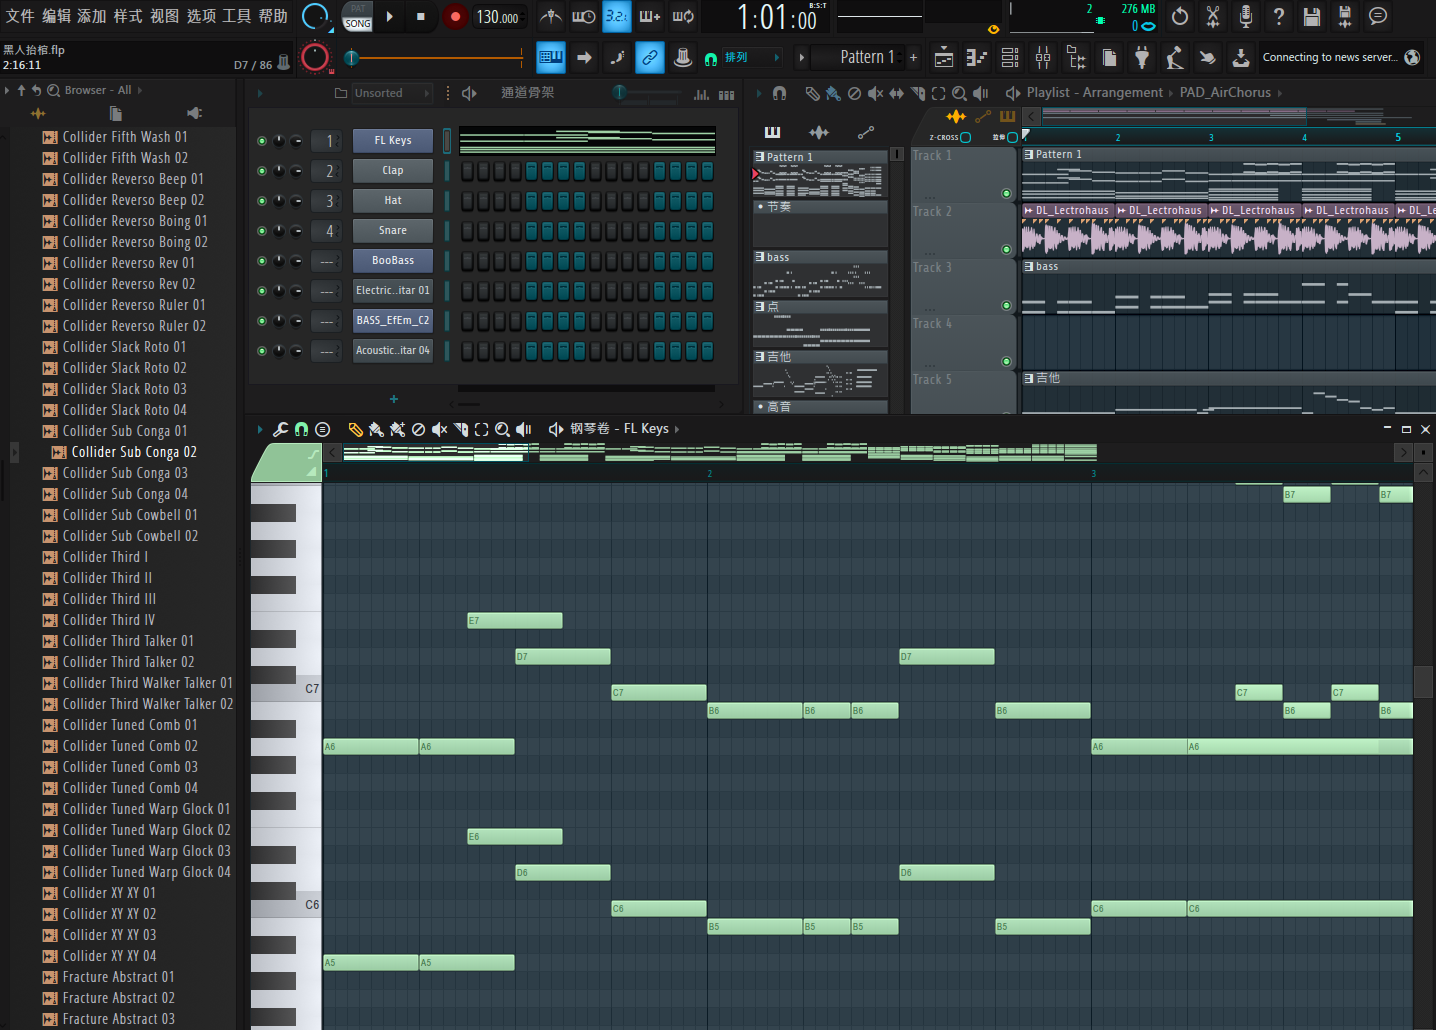Click the metronome icon

click(551, 16)
